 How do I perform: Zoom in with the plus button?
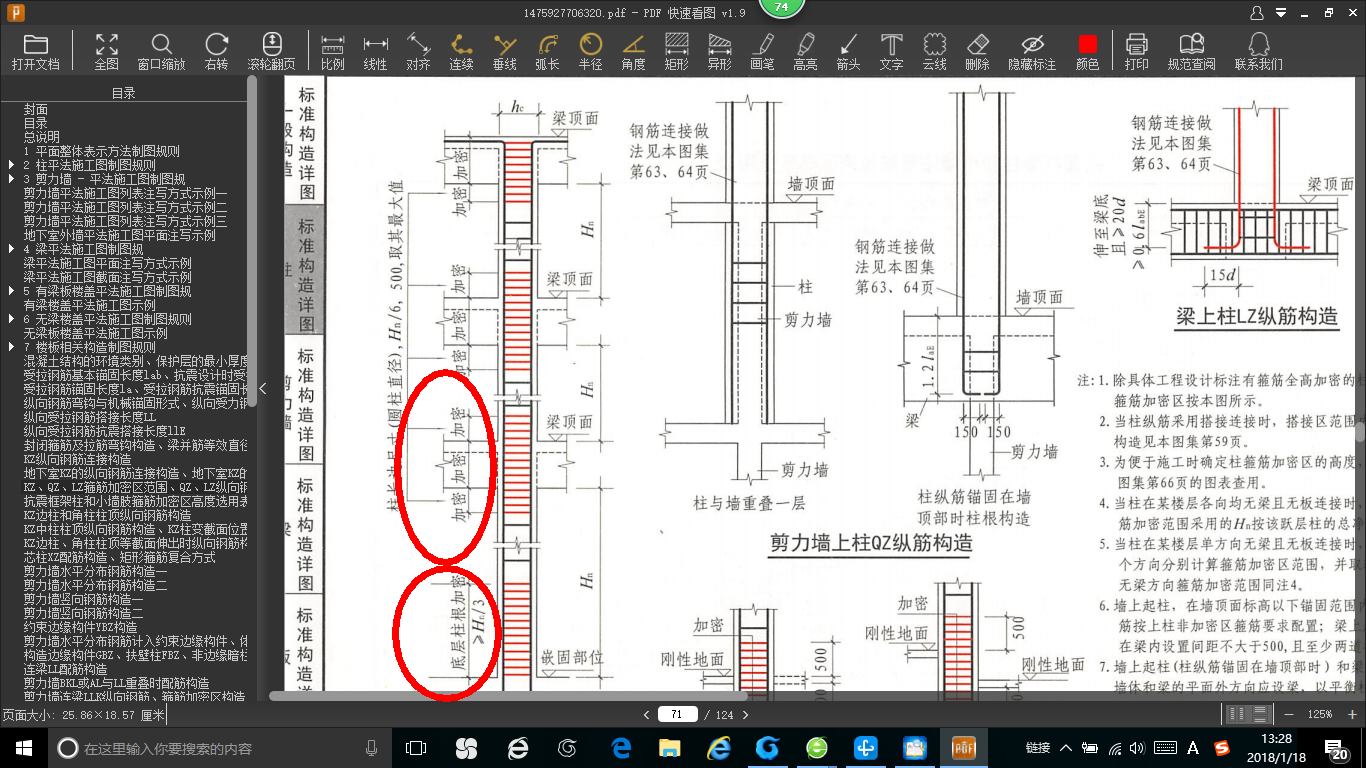pyautogui.click(x=1350, y=714)
